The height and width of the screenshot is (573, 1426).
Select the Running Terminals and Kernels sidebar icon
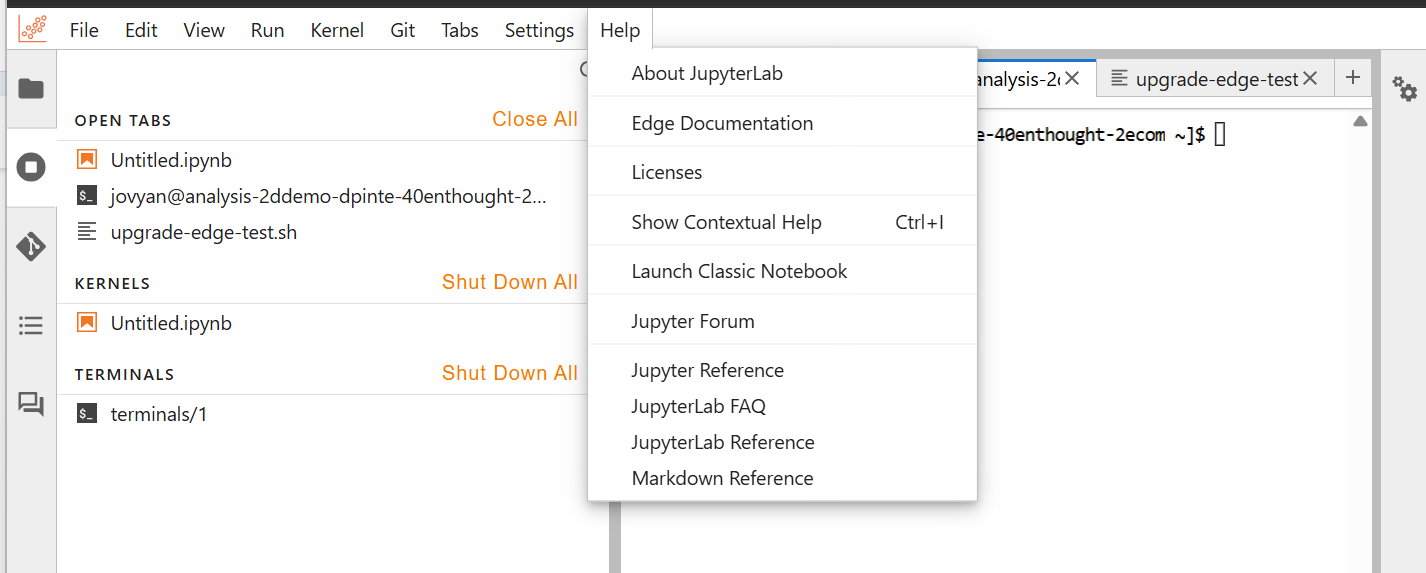tap(31, 167)
